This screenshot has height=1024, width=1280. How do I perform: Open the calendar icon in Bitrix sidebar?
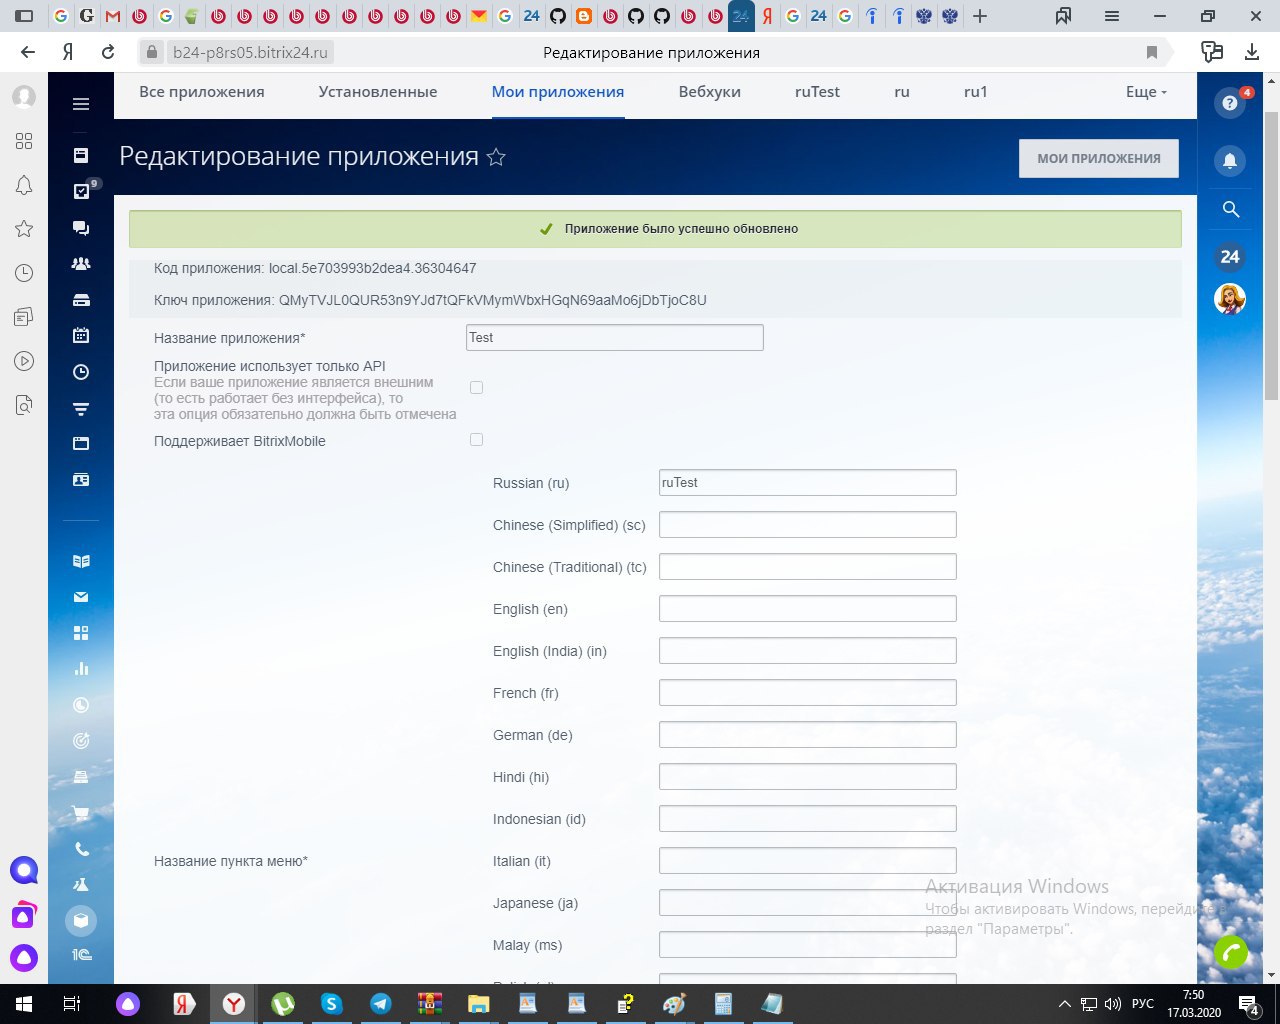click(81, 336)
